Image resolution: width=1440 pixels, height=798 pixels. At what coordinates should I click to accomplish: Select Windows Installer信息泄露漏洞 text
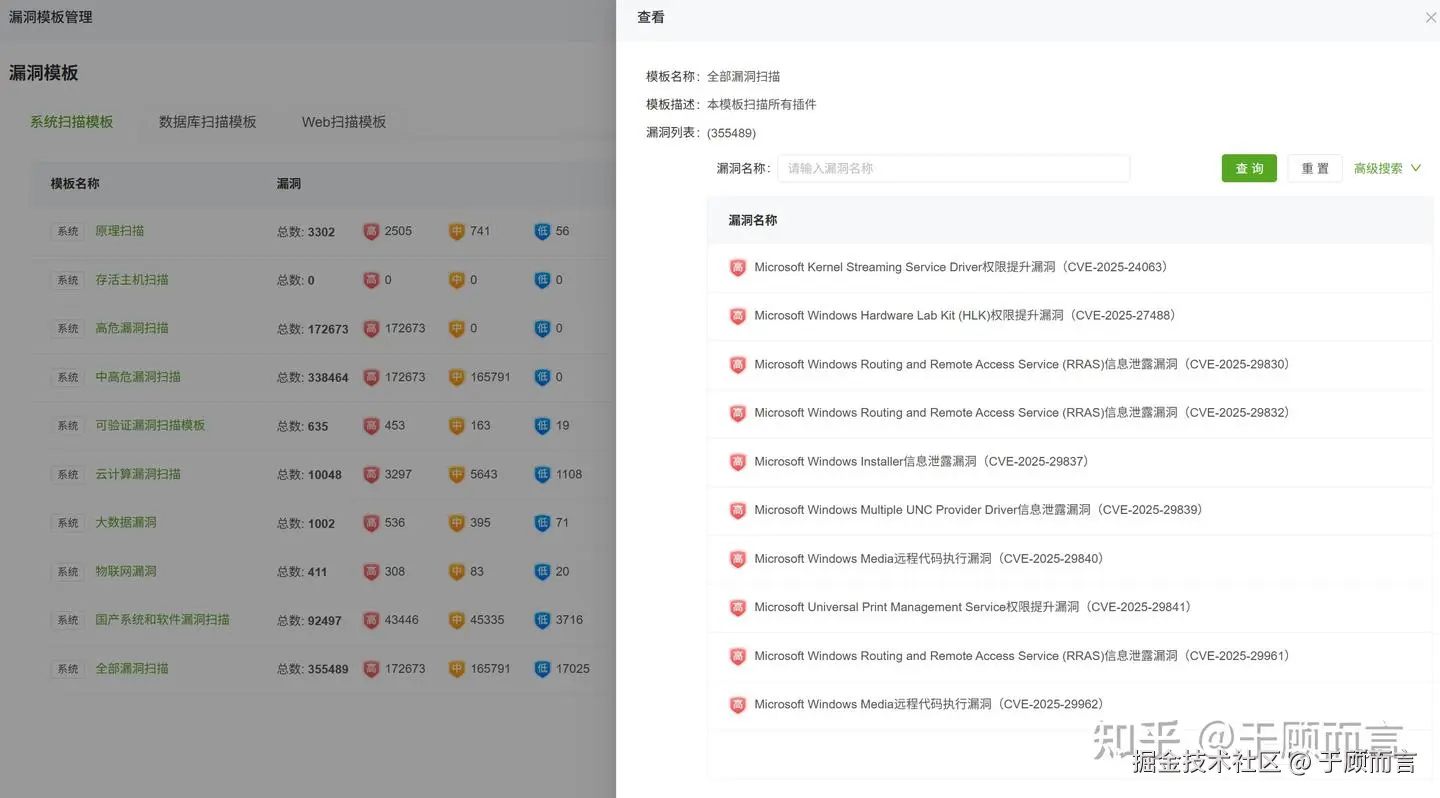(922, 462)
